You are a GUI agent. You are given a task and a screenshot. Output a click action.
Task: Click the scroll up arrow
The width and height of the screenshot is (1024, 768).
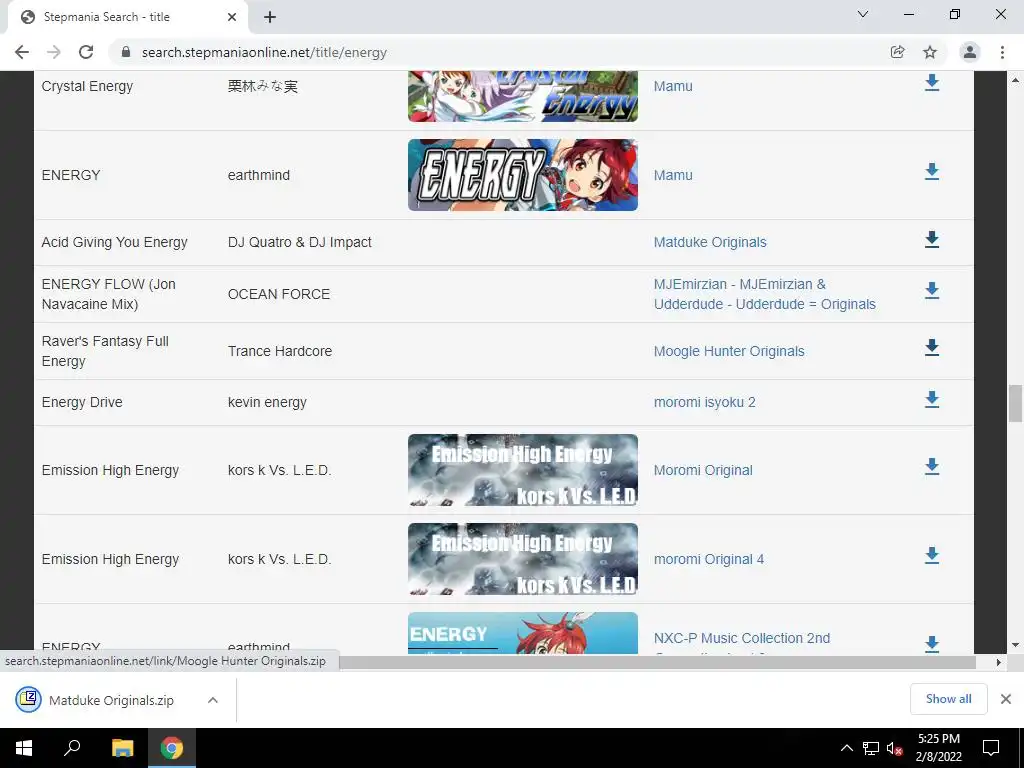tap(1015, 80)
